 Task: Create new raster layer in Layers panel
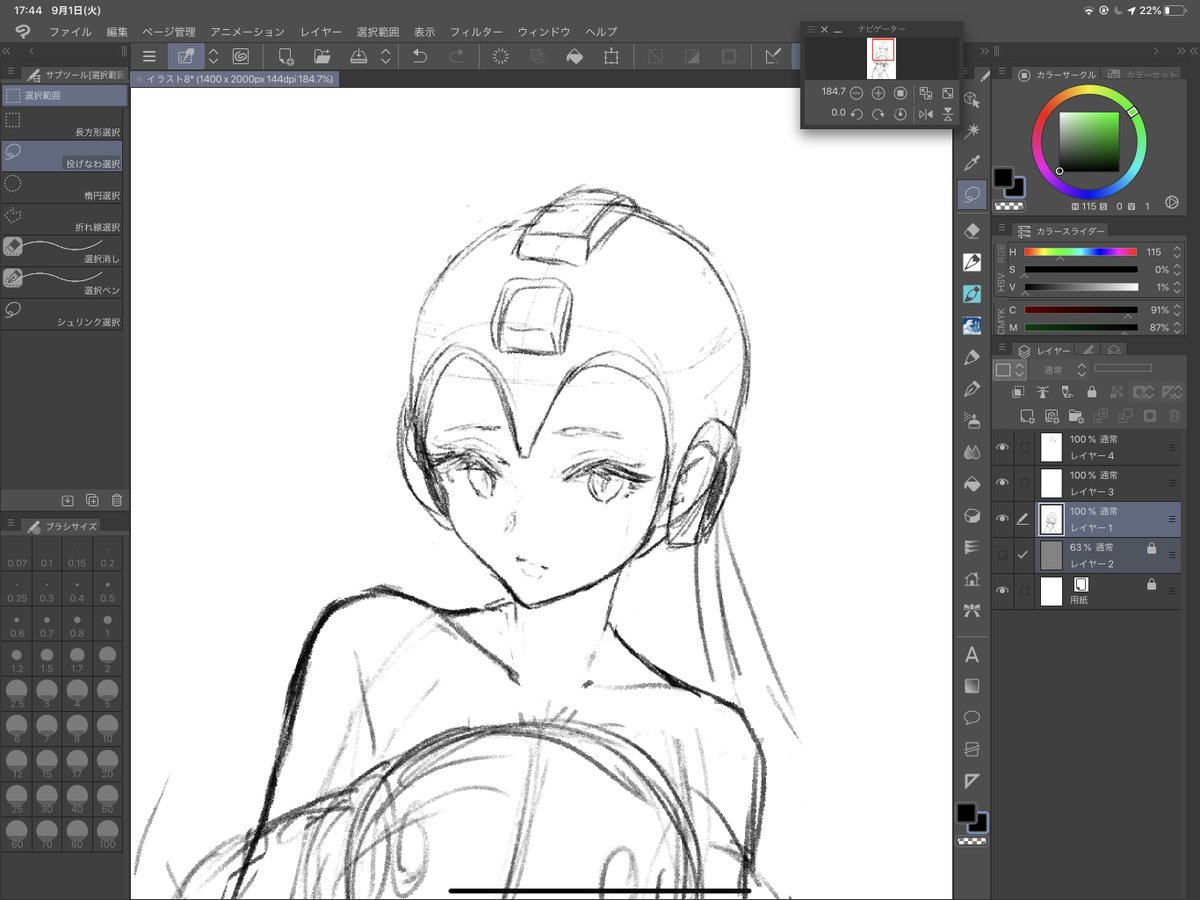(x=1027, y=415)
